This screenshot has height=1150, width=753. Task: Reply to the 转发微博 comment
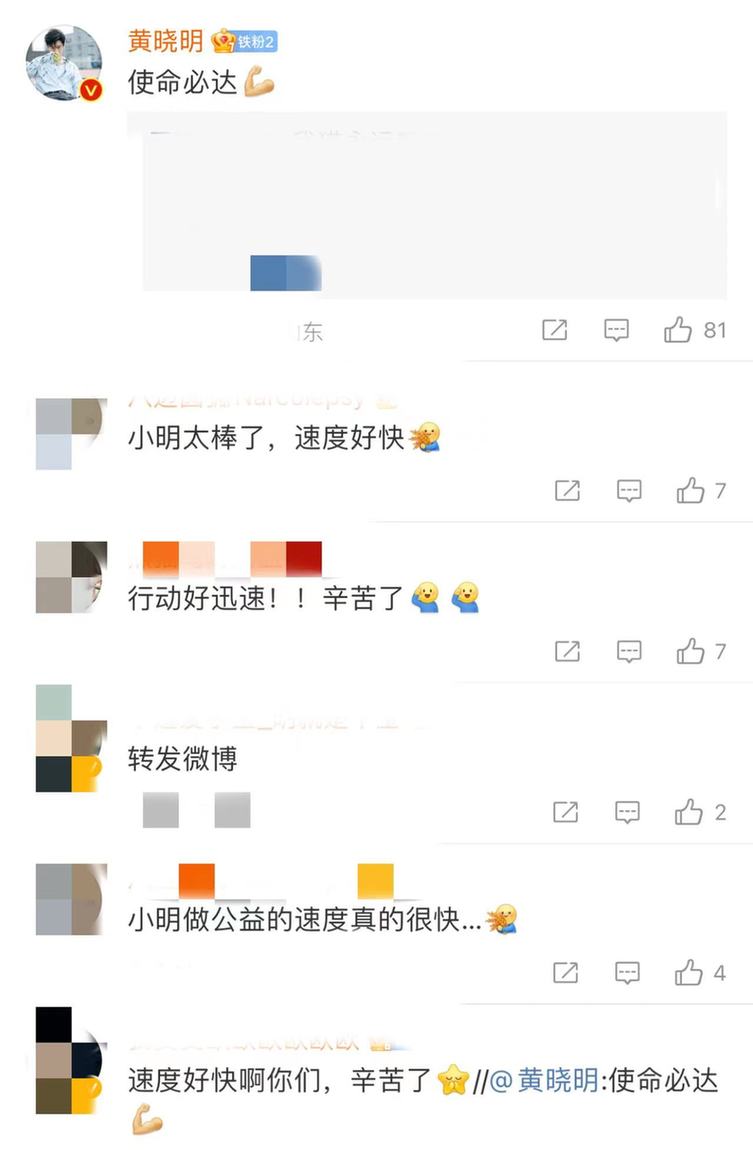[627, 811]
